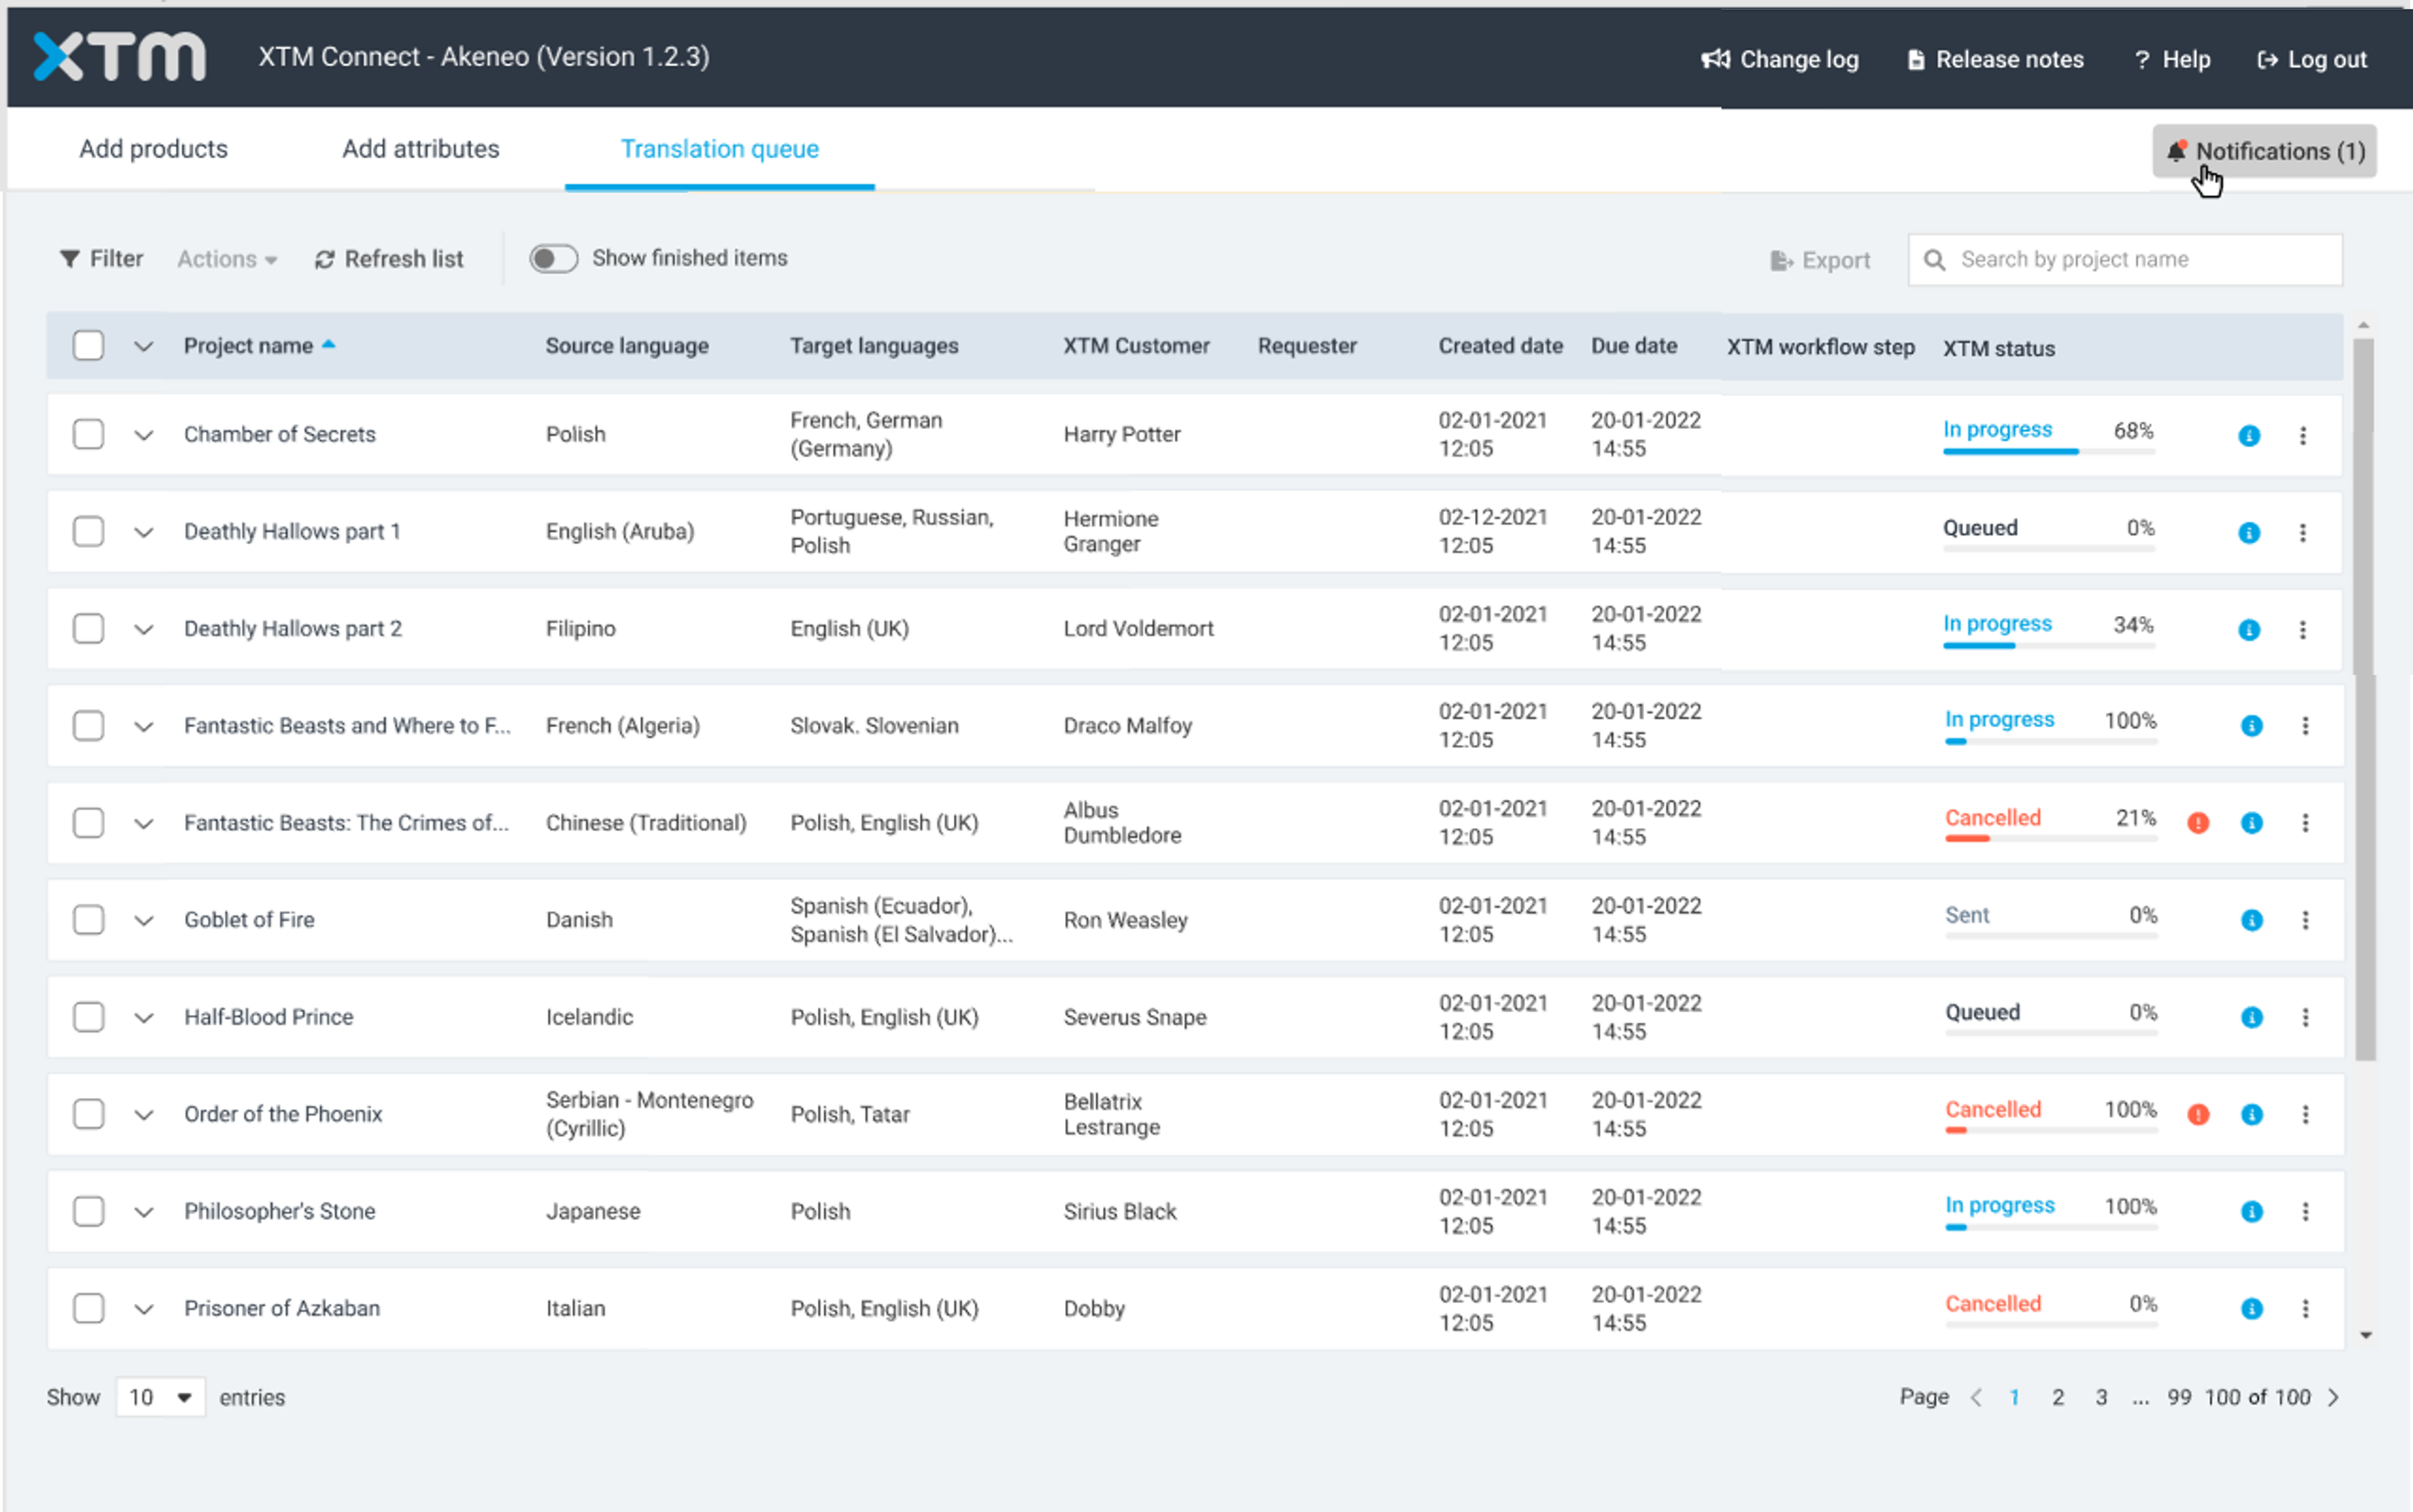The image size is (2413, 1512).
Task: Open info for Deathly Hallows part 2
Action: pyautogui.click(x=2249, y=629)
